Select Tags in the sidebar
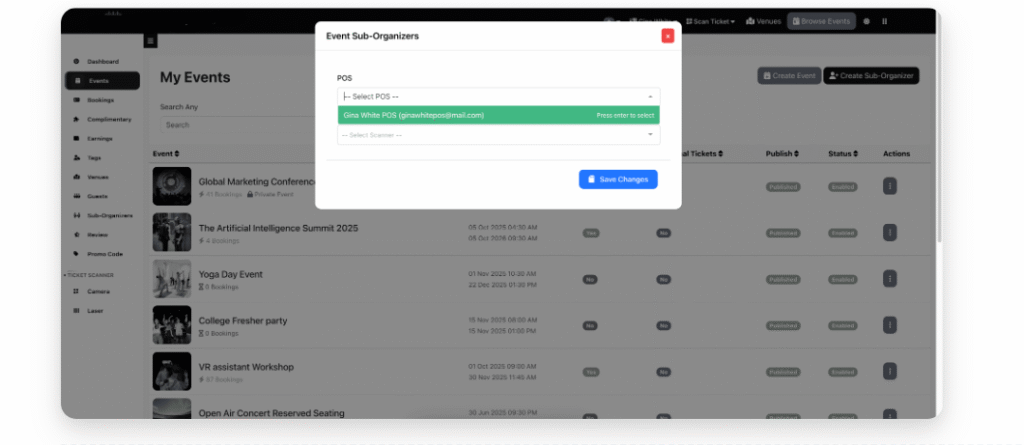Image resolution: width=1024 pixels, height=445 pixels. pos(95,157)
